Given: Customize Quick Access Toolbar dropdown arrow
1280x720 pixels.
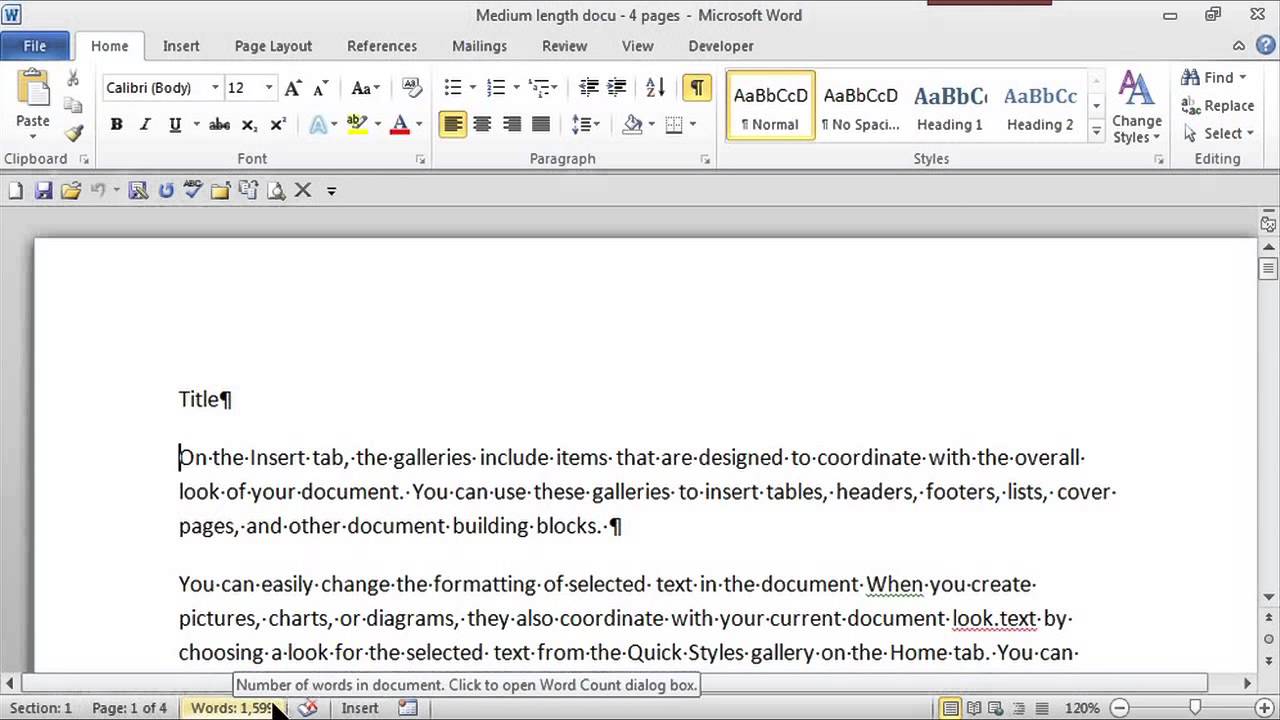Looking at the screenshot, I should coord(331,190).
